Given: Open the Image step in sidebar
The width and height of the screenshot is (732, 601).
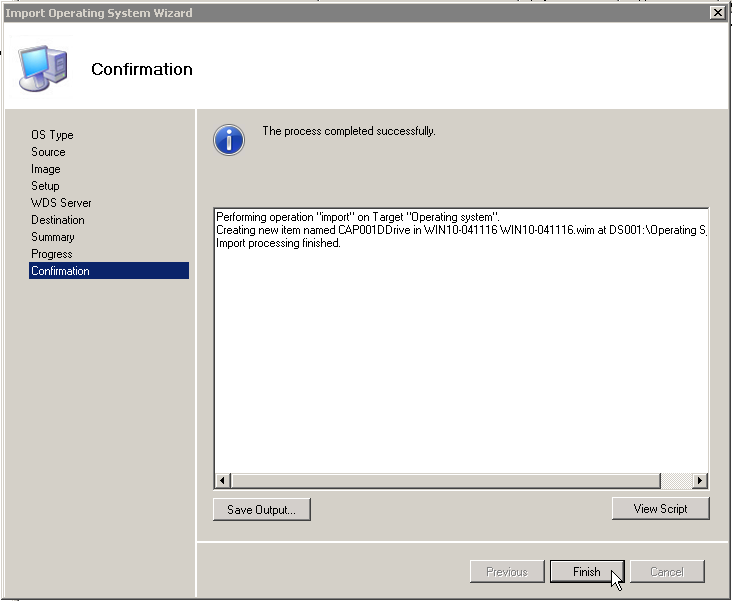Looking at the screenshot, I should click(x=46, y=169).
